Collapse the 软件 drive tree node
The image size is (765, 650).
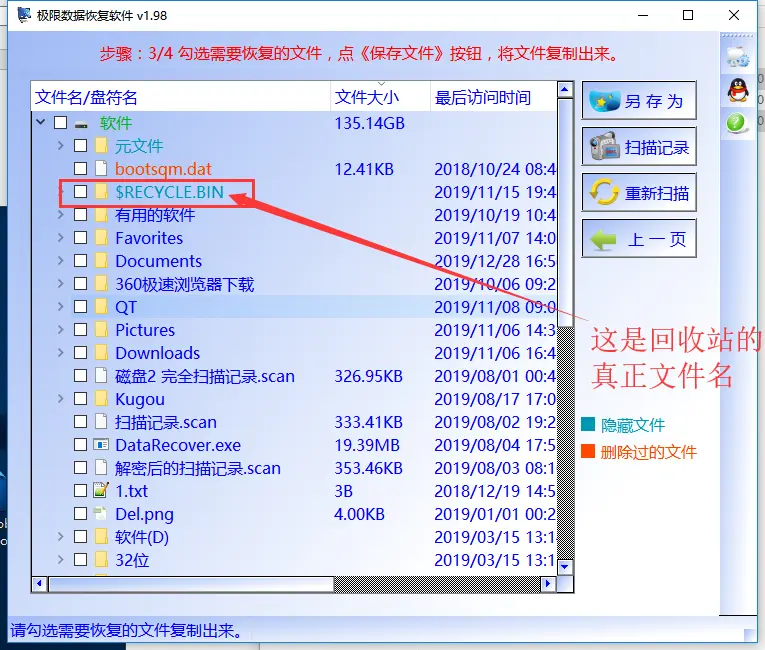41,122
